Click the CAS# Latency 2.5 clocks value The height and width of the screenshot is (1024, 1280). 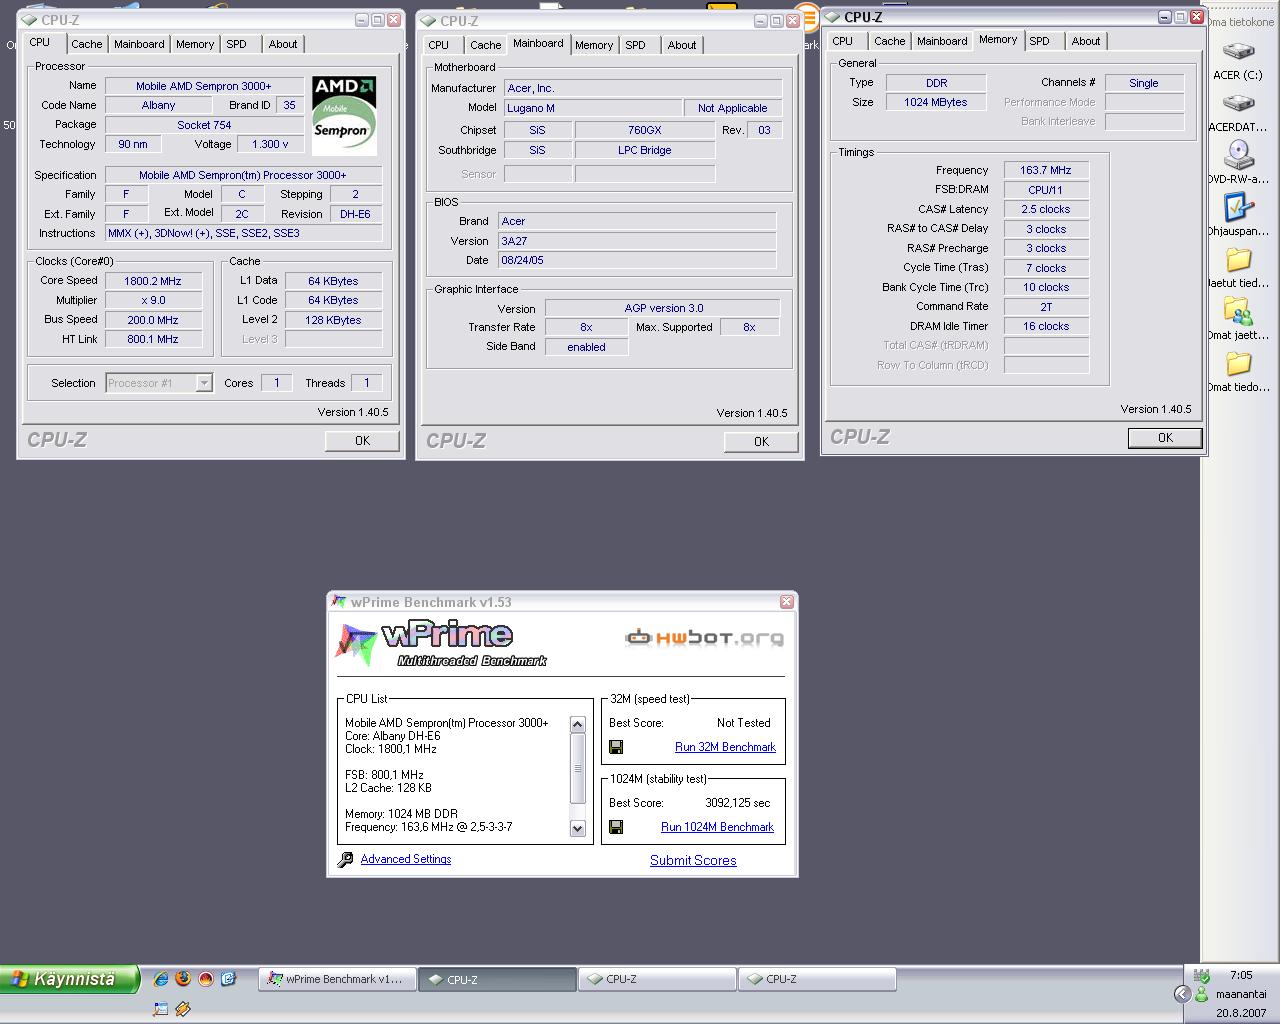pos(1046,209)
